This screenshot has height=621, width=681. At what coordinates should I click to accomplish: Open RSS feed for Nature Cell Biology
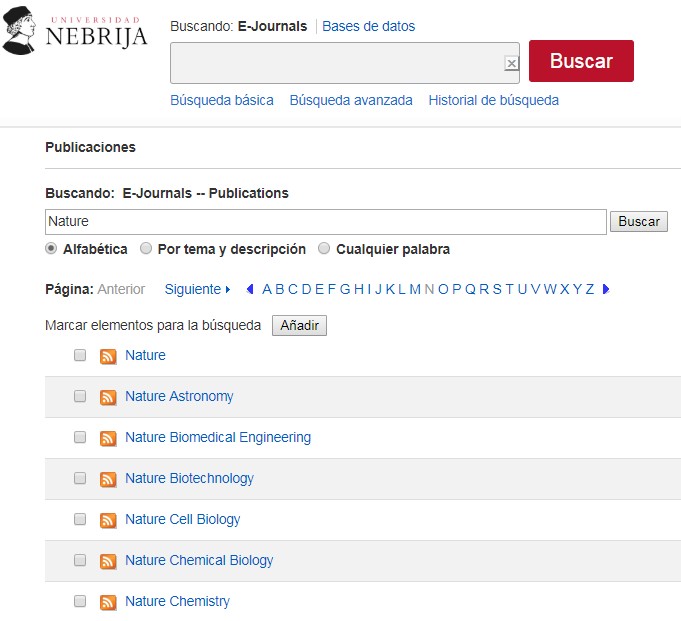(108, 520)
